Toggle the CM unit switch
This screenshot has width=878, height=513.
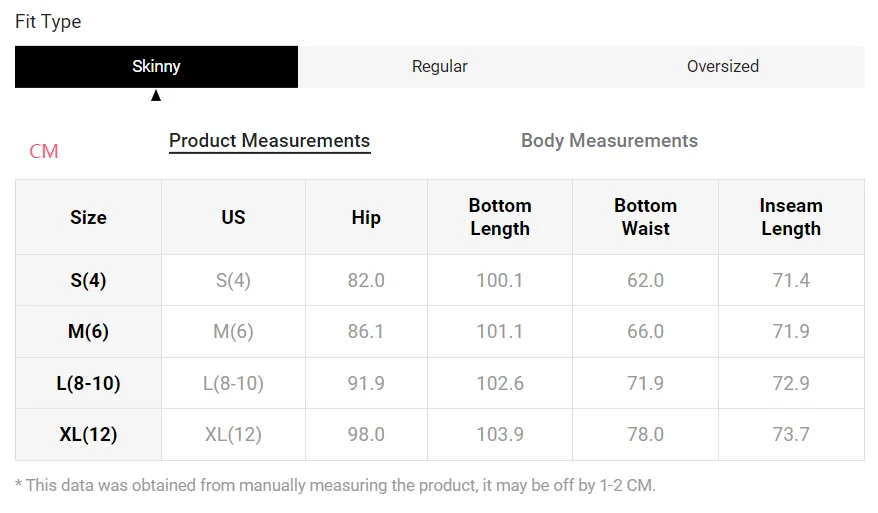click(44, 151)
